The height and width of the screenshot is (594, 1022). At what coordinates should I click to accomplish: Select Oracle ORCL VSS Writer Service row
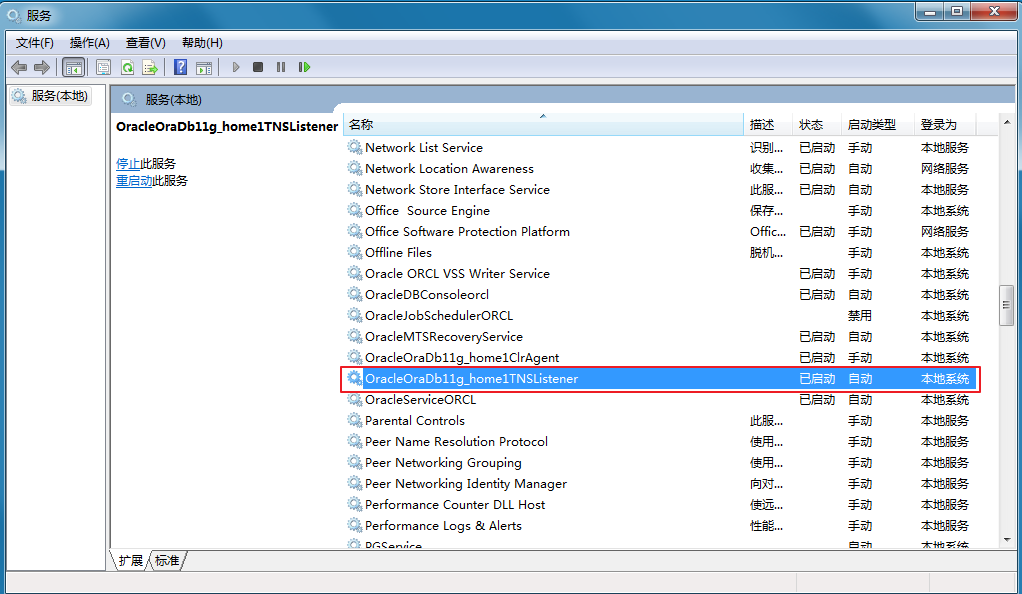point(660,274)
